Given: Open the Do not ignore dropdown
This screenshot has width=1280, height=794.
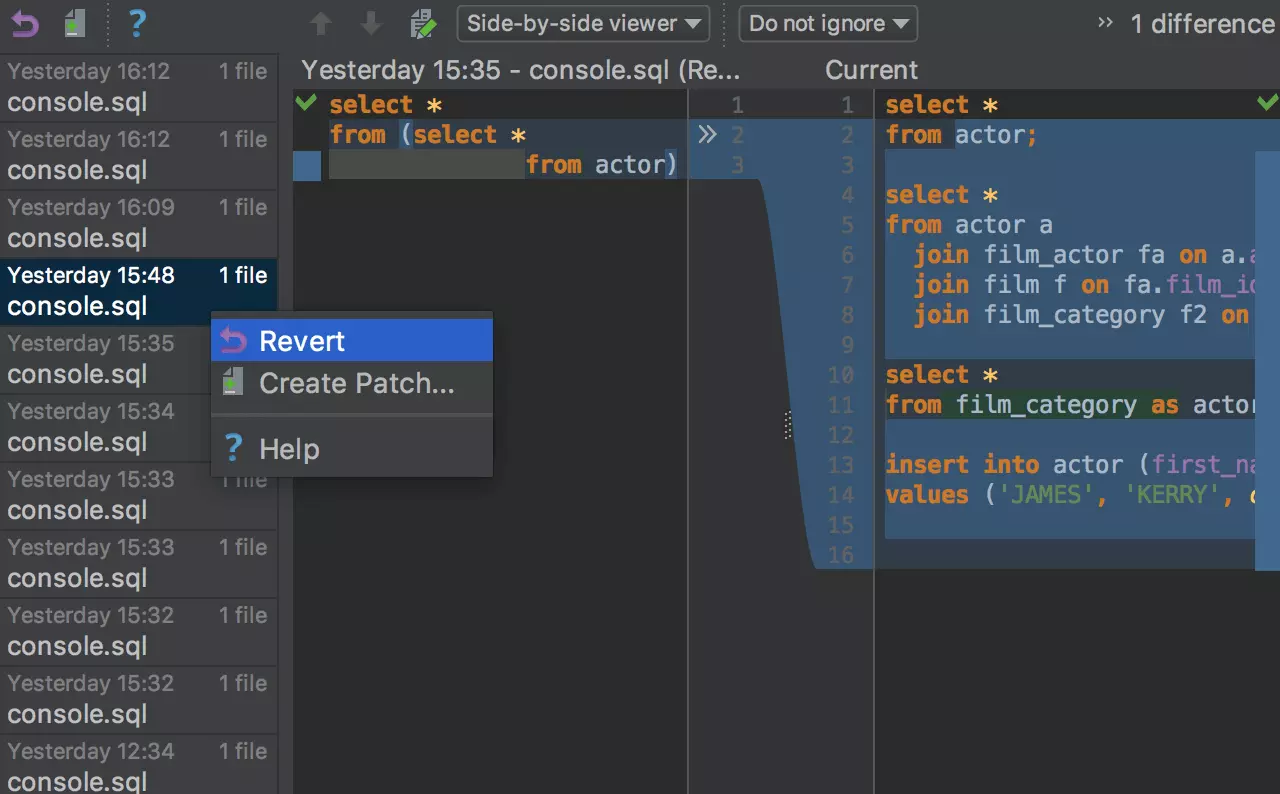Looking at the screenshot, I should click(x=828, y=23).
